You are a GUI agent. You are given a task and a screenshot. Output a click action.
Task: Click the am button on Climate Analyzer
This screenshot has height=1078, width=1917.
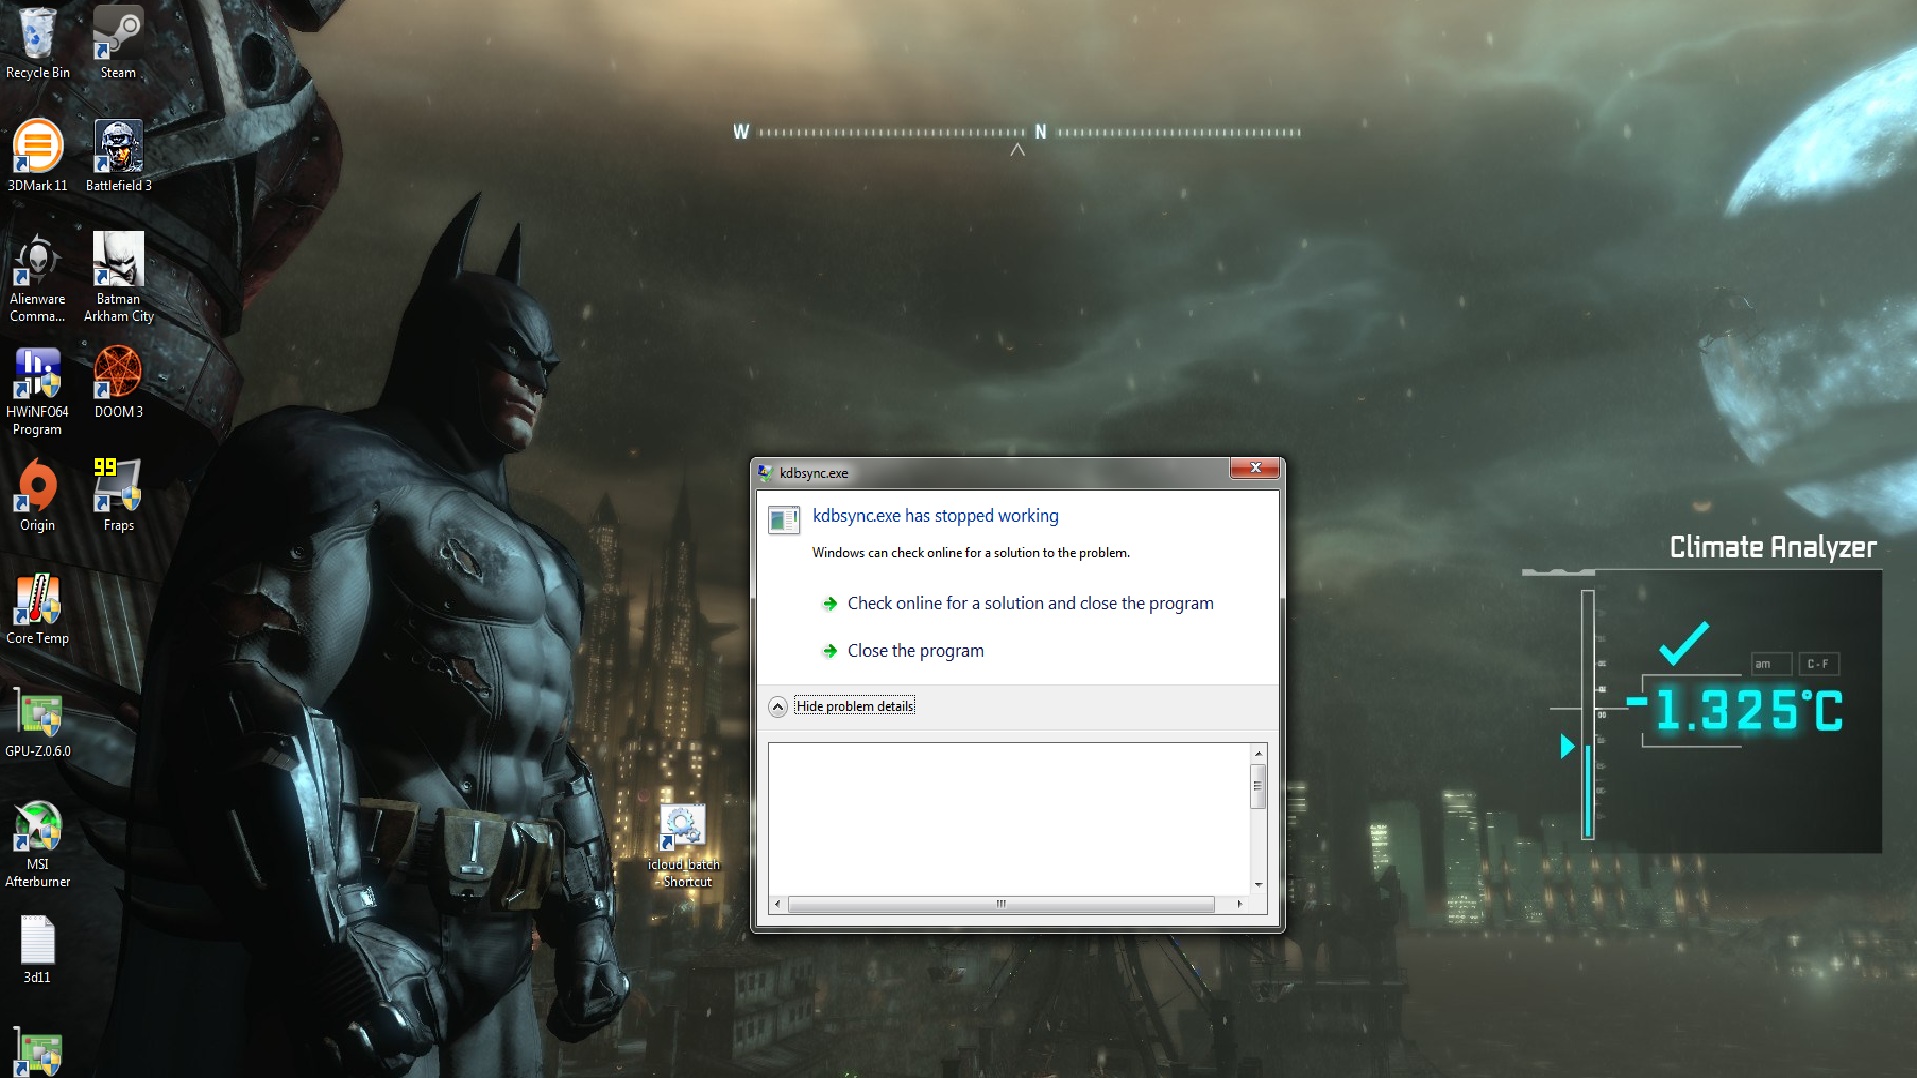click(x=1769, y=664)
